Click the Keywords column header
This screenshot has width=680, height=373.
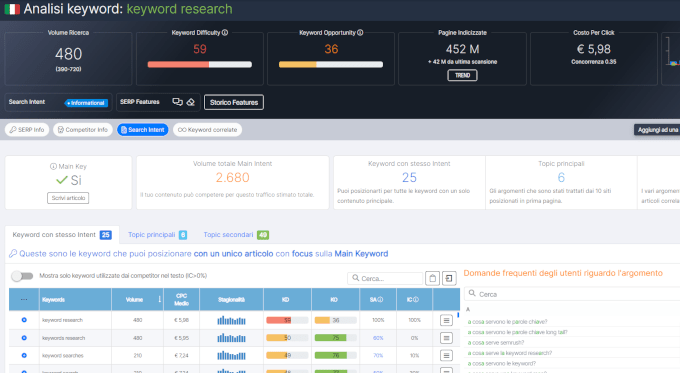point(75,300)
